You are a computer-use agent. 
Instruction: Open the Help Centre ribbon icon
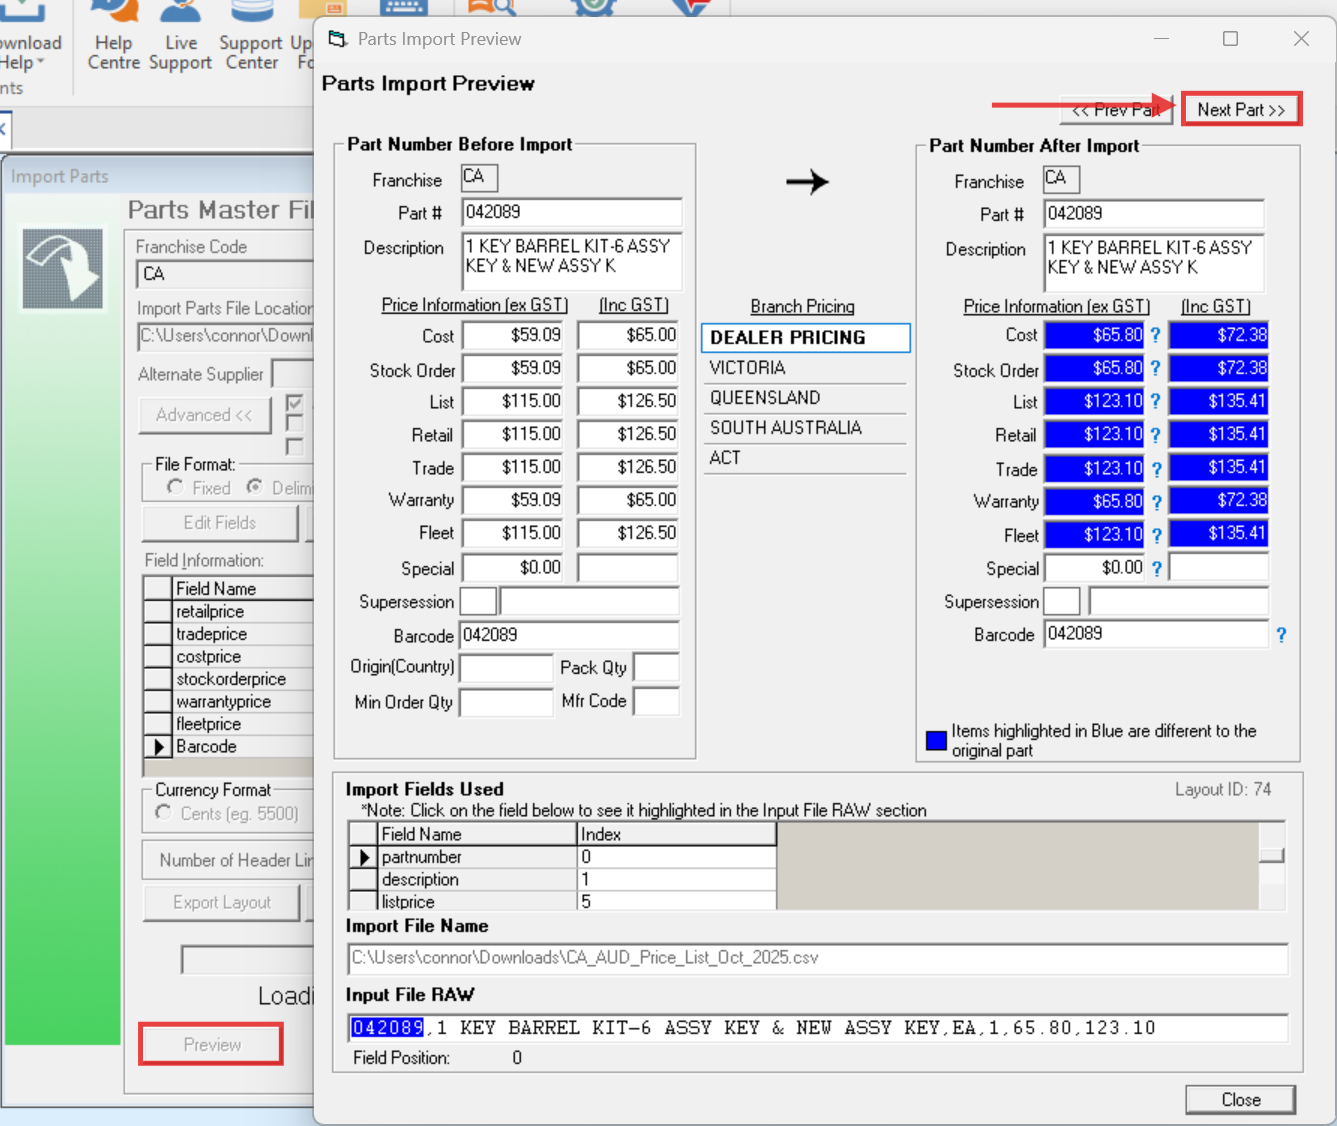113,36
